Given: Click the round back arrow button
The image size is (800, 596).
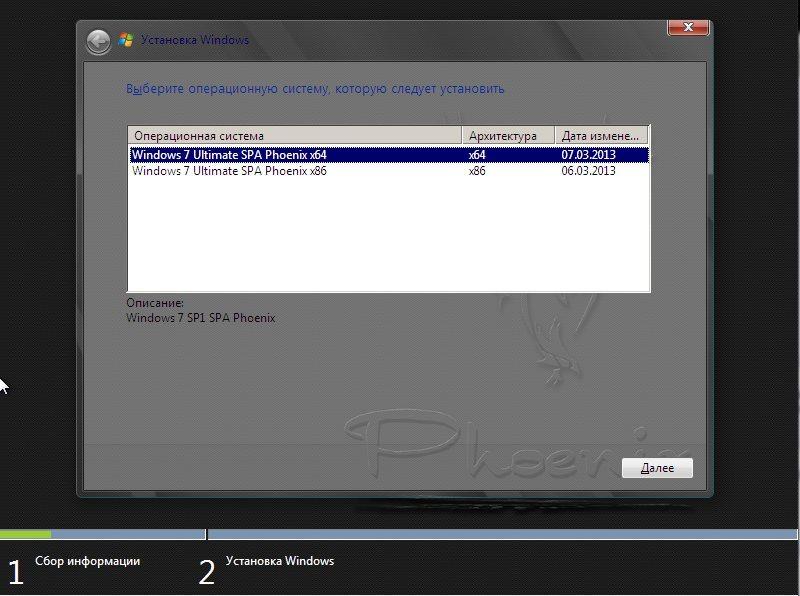Looking at the screenshot, I should point(98,41).
